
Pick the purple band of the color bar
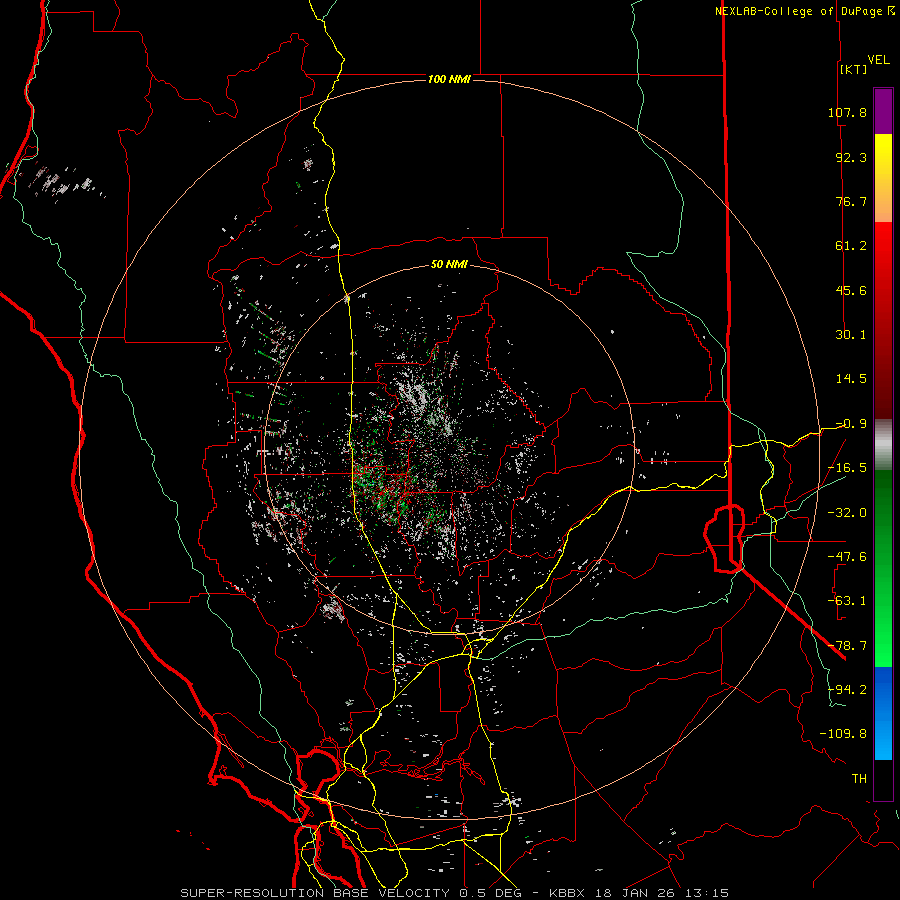click(883, 111)
